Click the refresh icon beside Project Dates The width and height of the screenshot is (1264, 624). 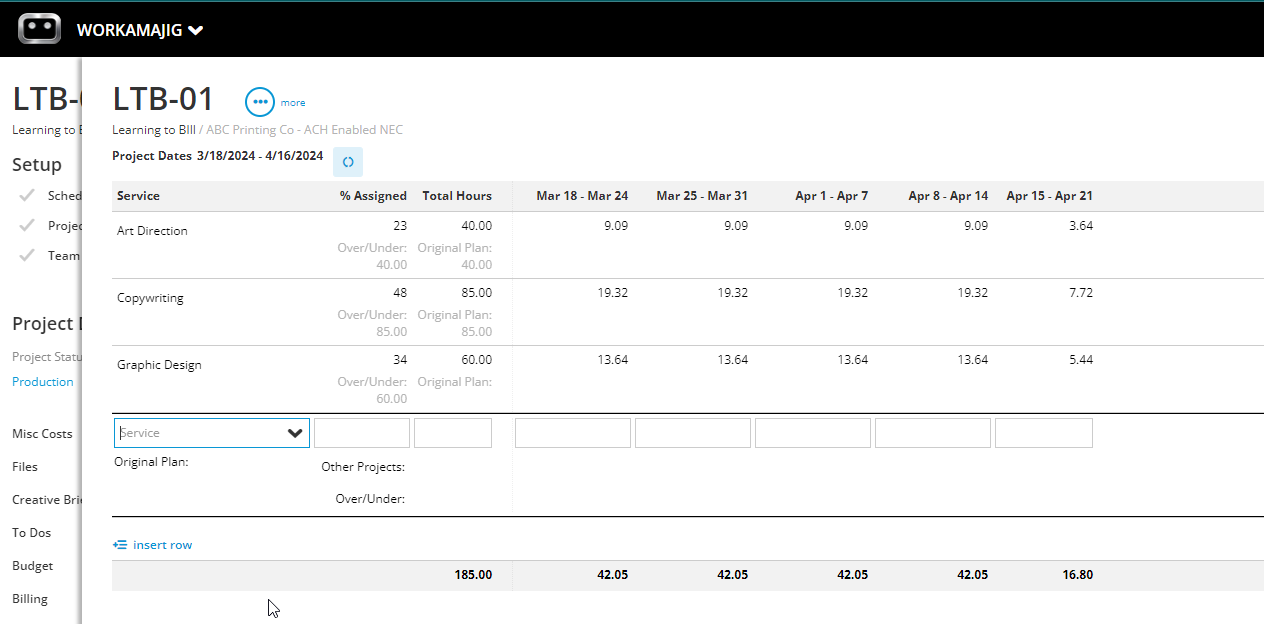pos(348,162)
